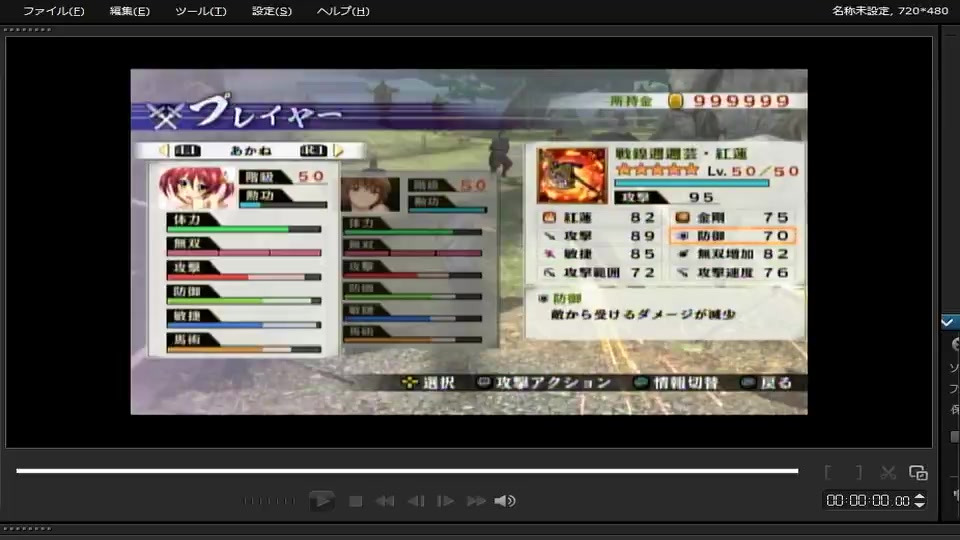Step forward one frame
The height and width of the screenshot is (540, 960).
coord(445,501)
